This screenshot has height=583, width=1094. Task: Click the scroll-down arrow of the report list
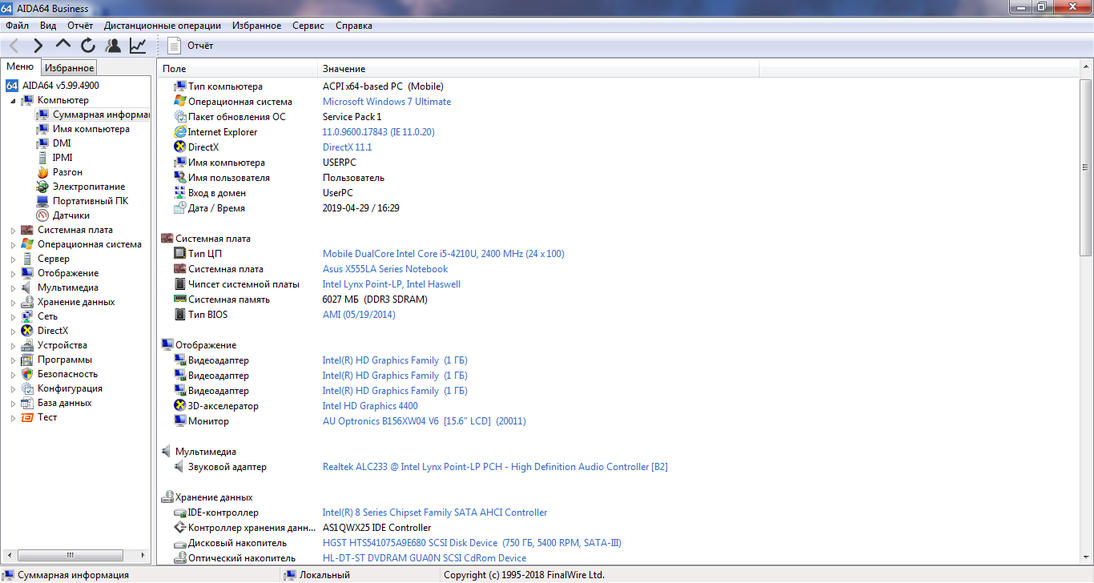(x=1086, y=558)
